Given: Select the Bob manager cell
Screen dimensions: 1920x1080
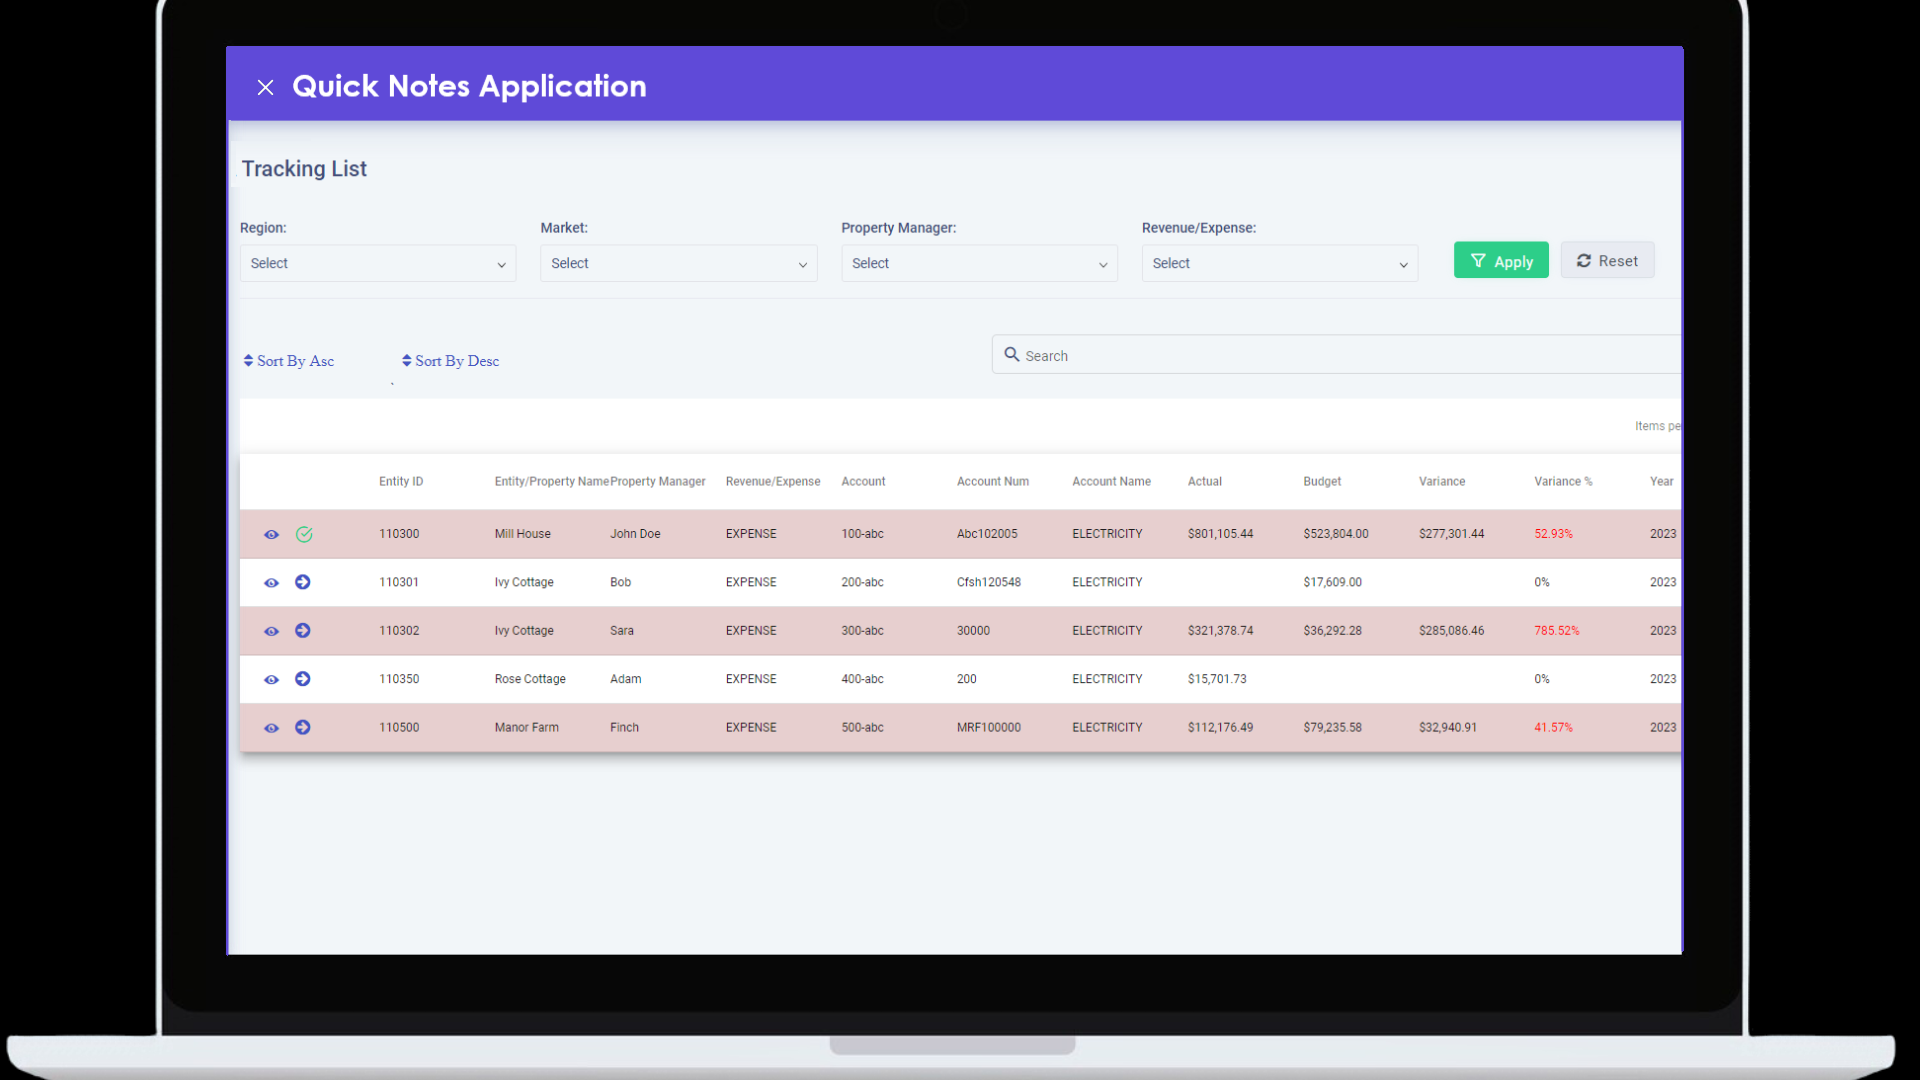Looking at the screenshot, I should pos(620,582).
